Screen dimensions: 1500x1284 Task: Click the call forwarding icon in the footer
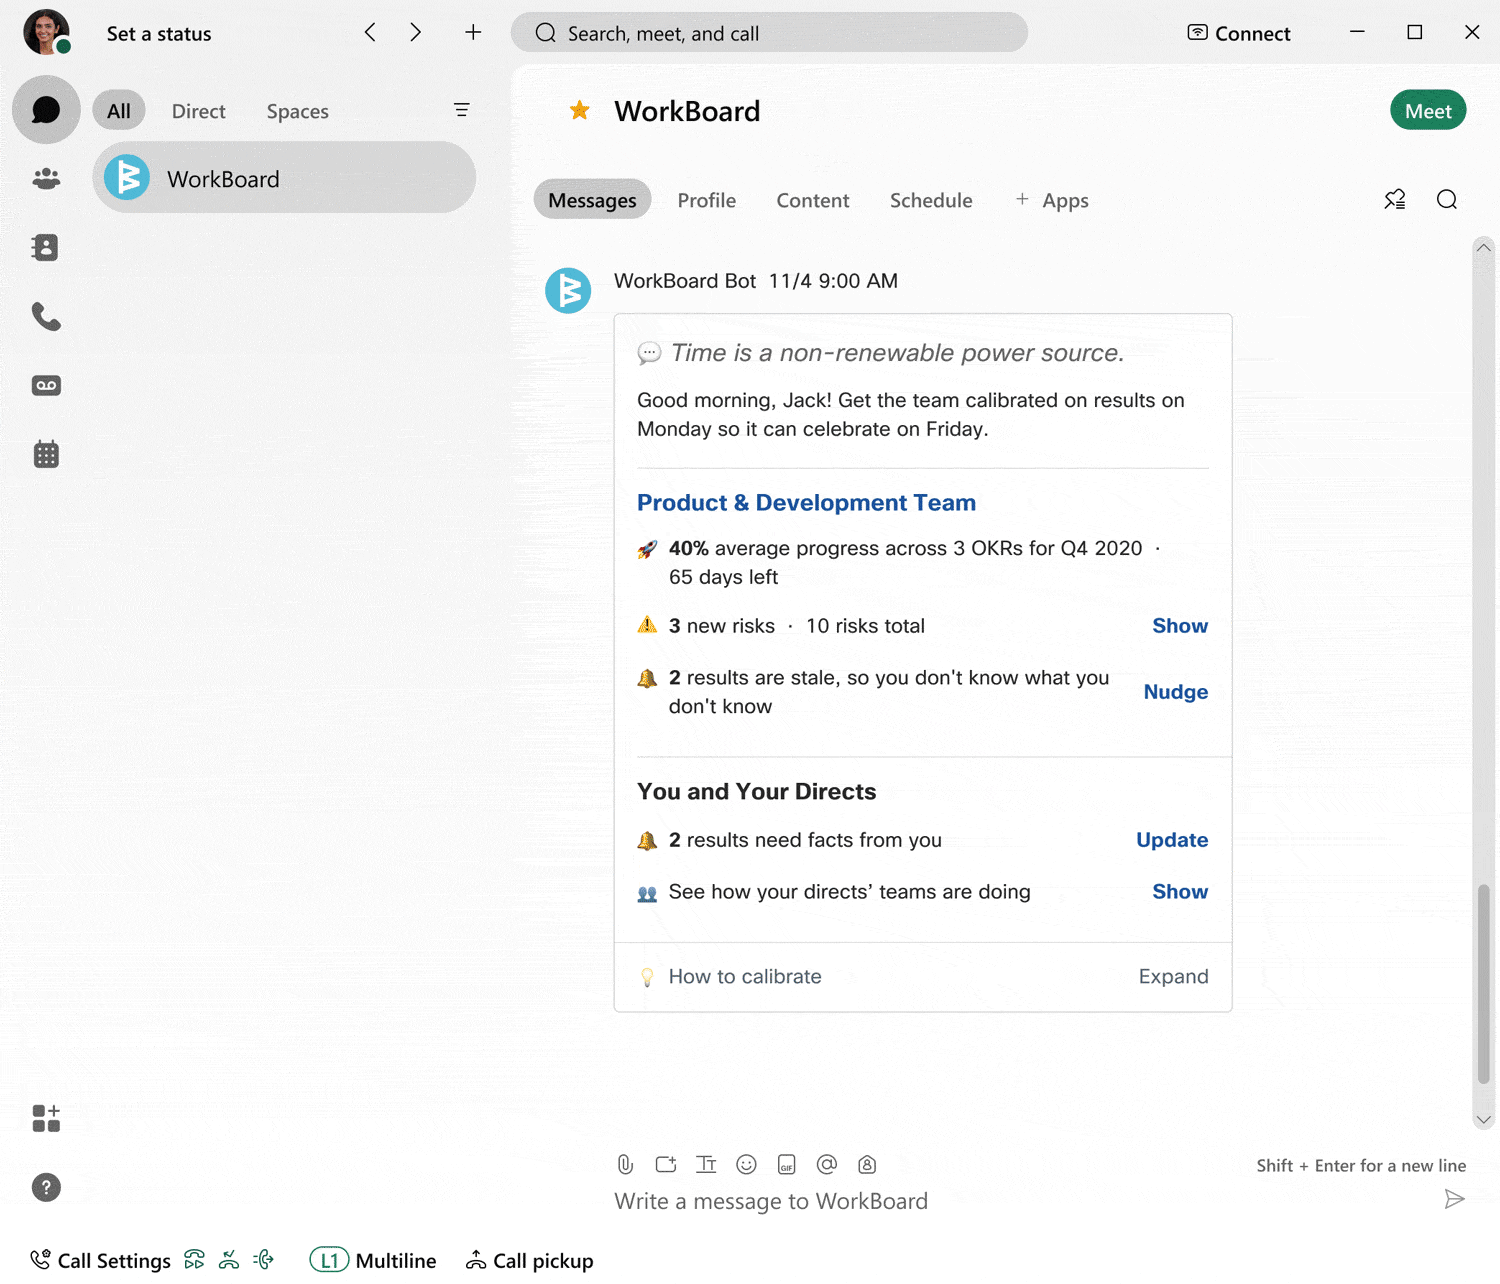tap(195, 1260)
